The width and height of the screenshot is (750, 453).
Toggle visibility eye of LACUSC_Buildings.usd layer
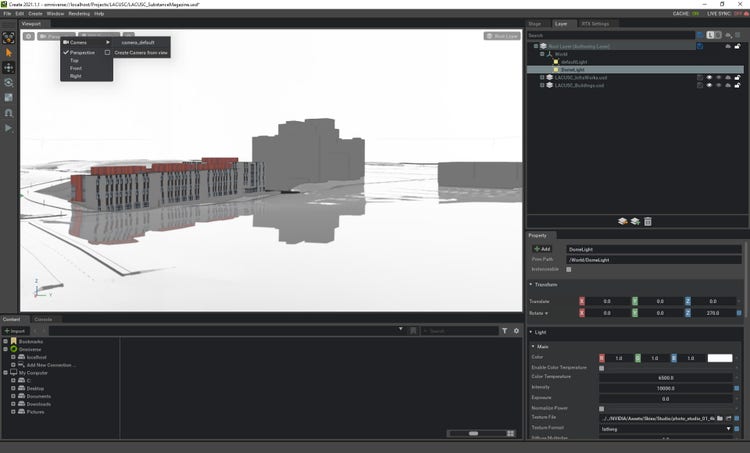709,85
